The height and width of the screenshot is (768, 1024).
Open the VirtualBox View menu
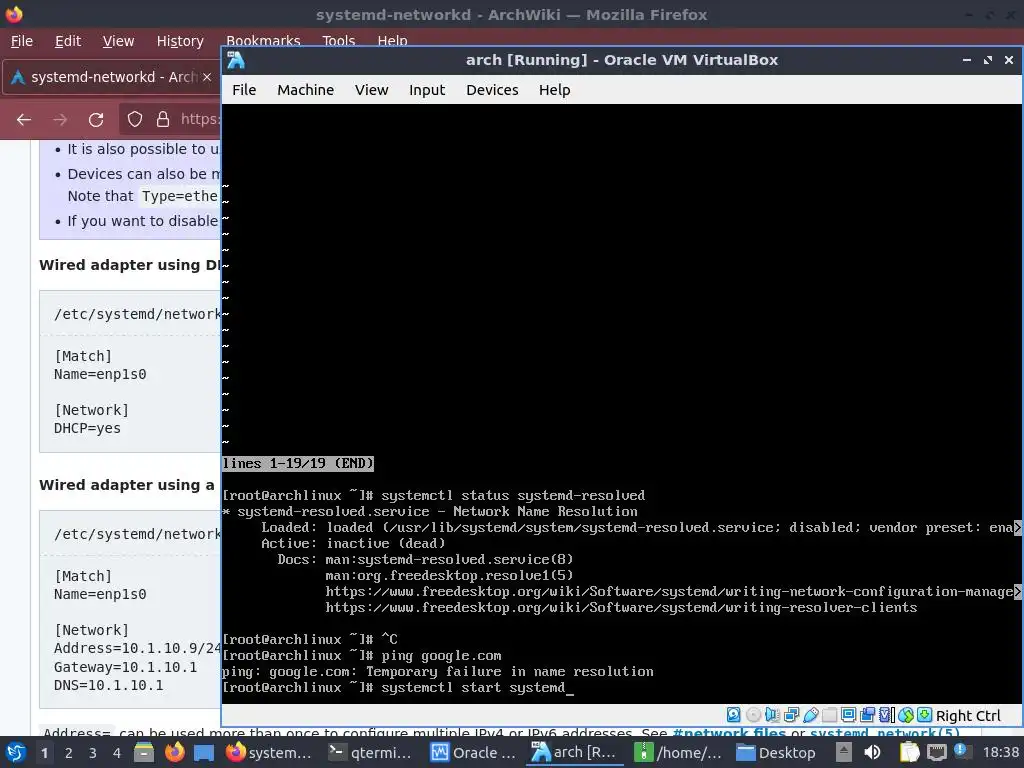(x=372, y=90)
